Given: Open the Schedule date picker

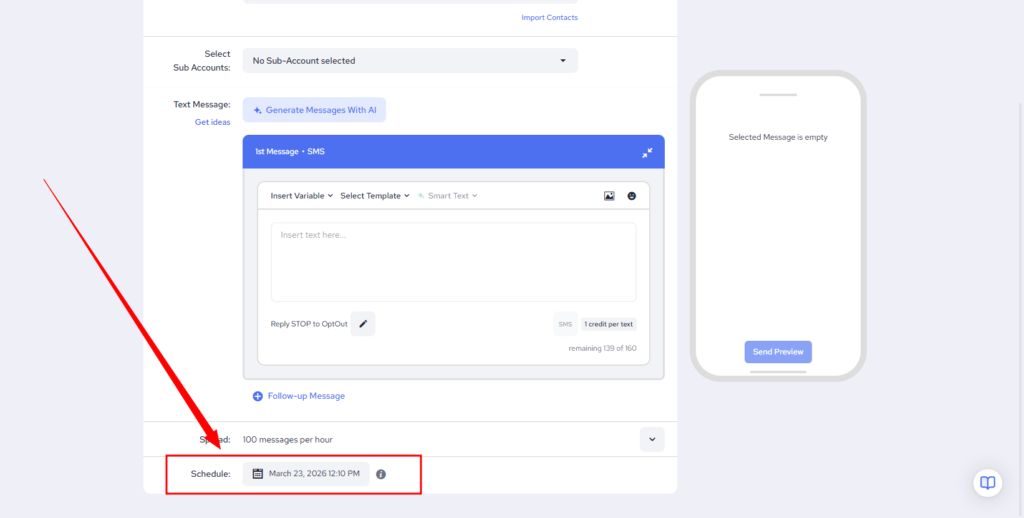Looking at the screenshot, I should [x=306, y=474].
